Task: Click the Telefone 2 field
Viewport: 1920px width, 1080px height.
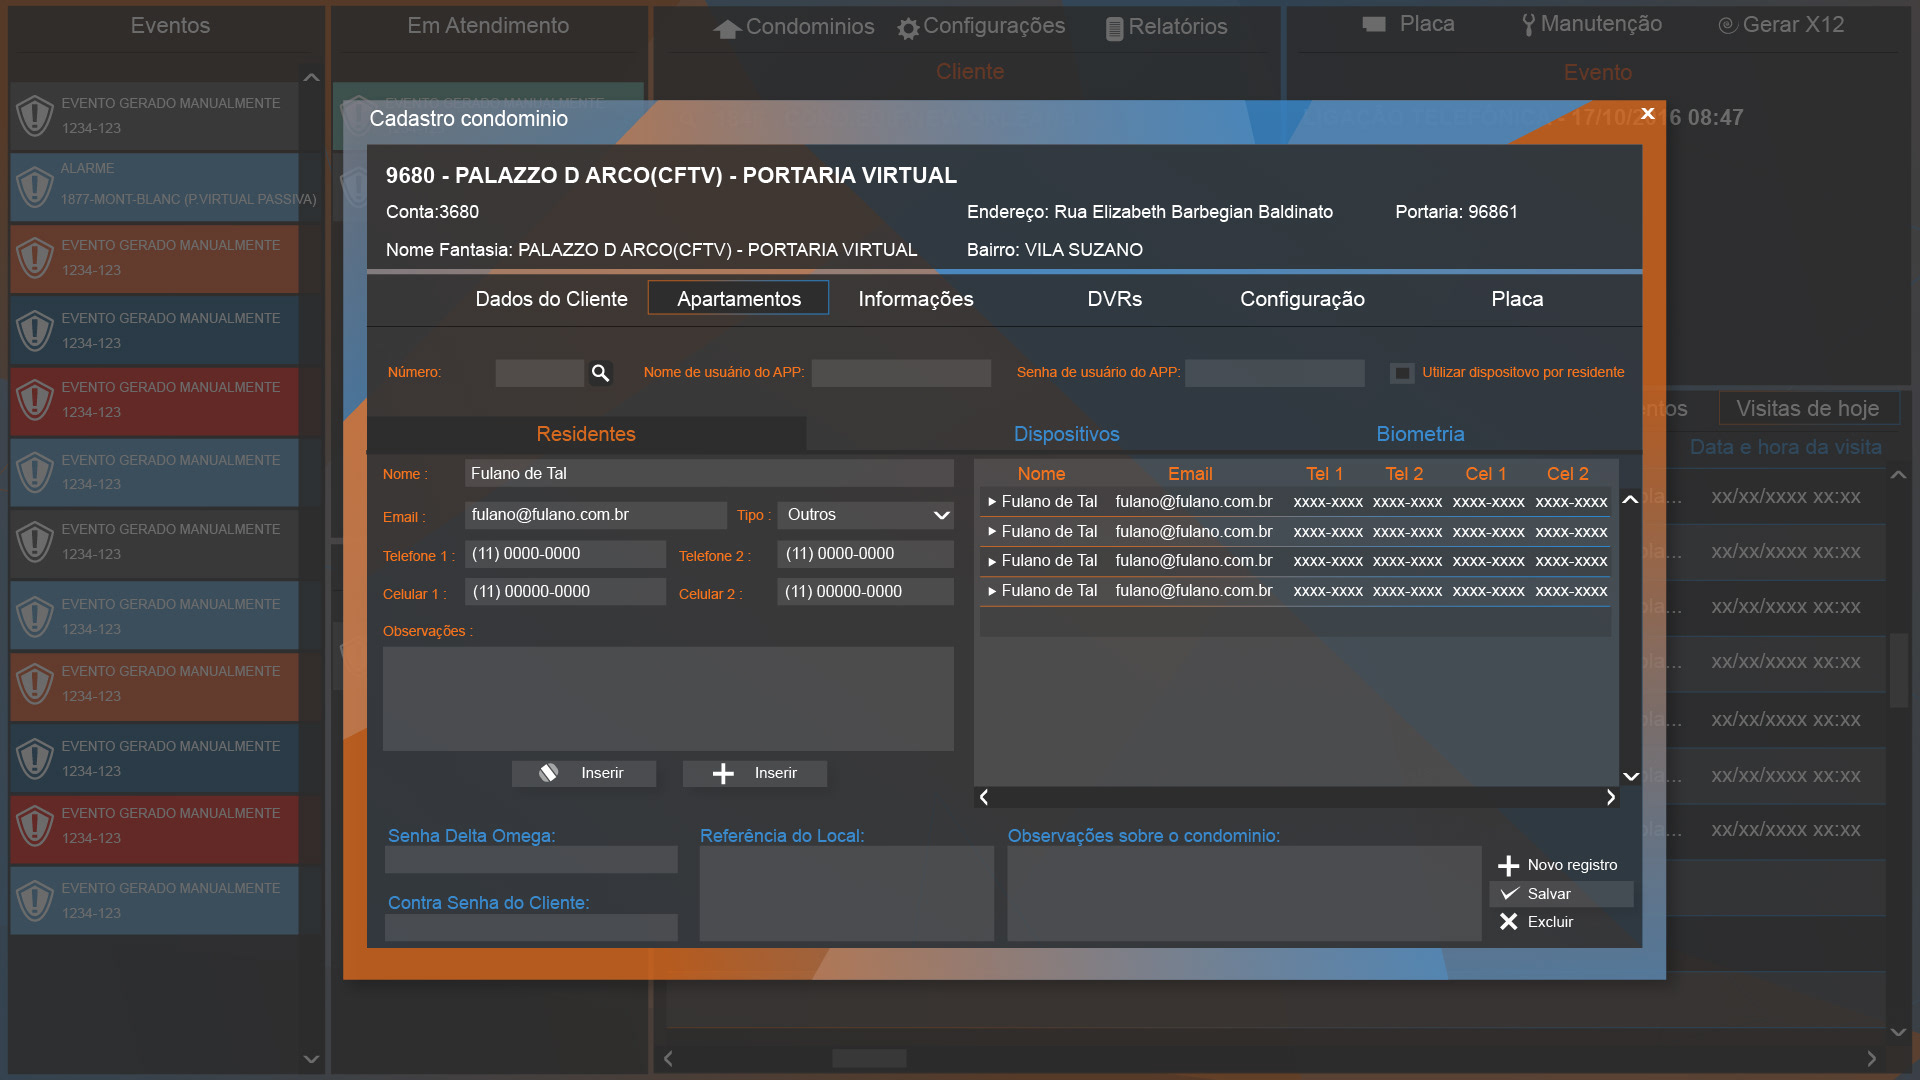Action: coord(865,554)
